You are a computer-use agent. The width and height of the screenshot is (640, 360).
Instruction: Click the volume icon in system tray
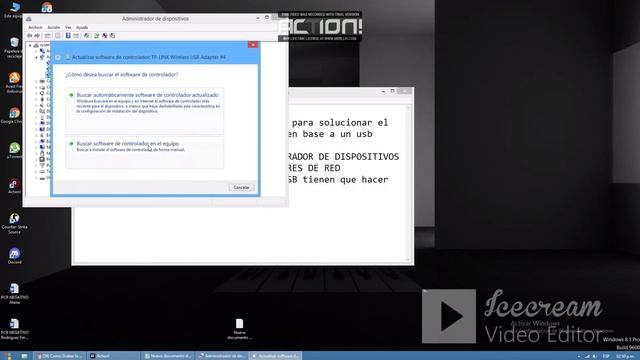tap(594, 356)
